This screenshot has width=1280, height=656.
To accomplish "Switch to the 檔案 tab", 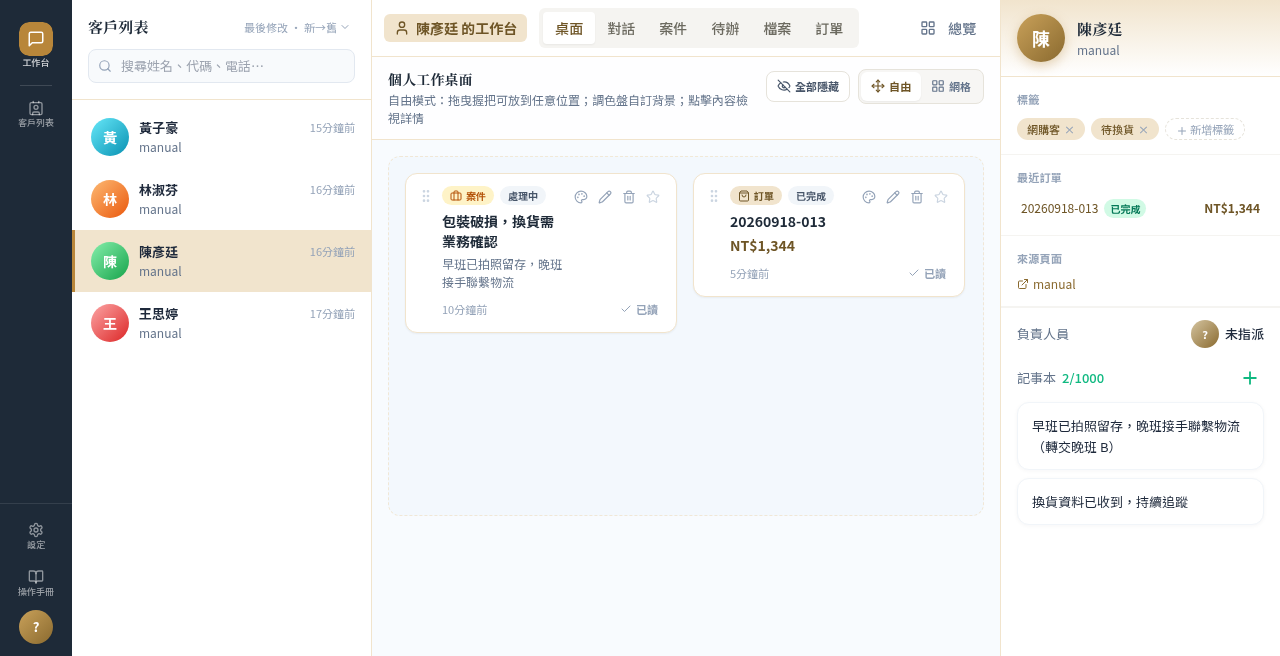I will coord(777,28).
